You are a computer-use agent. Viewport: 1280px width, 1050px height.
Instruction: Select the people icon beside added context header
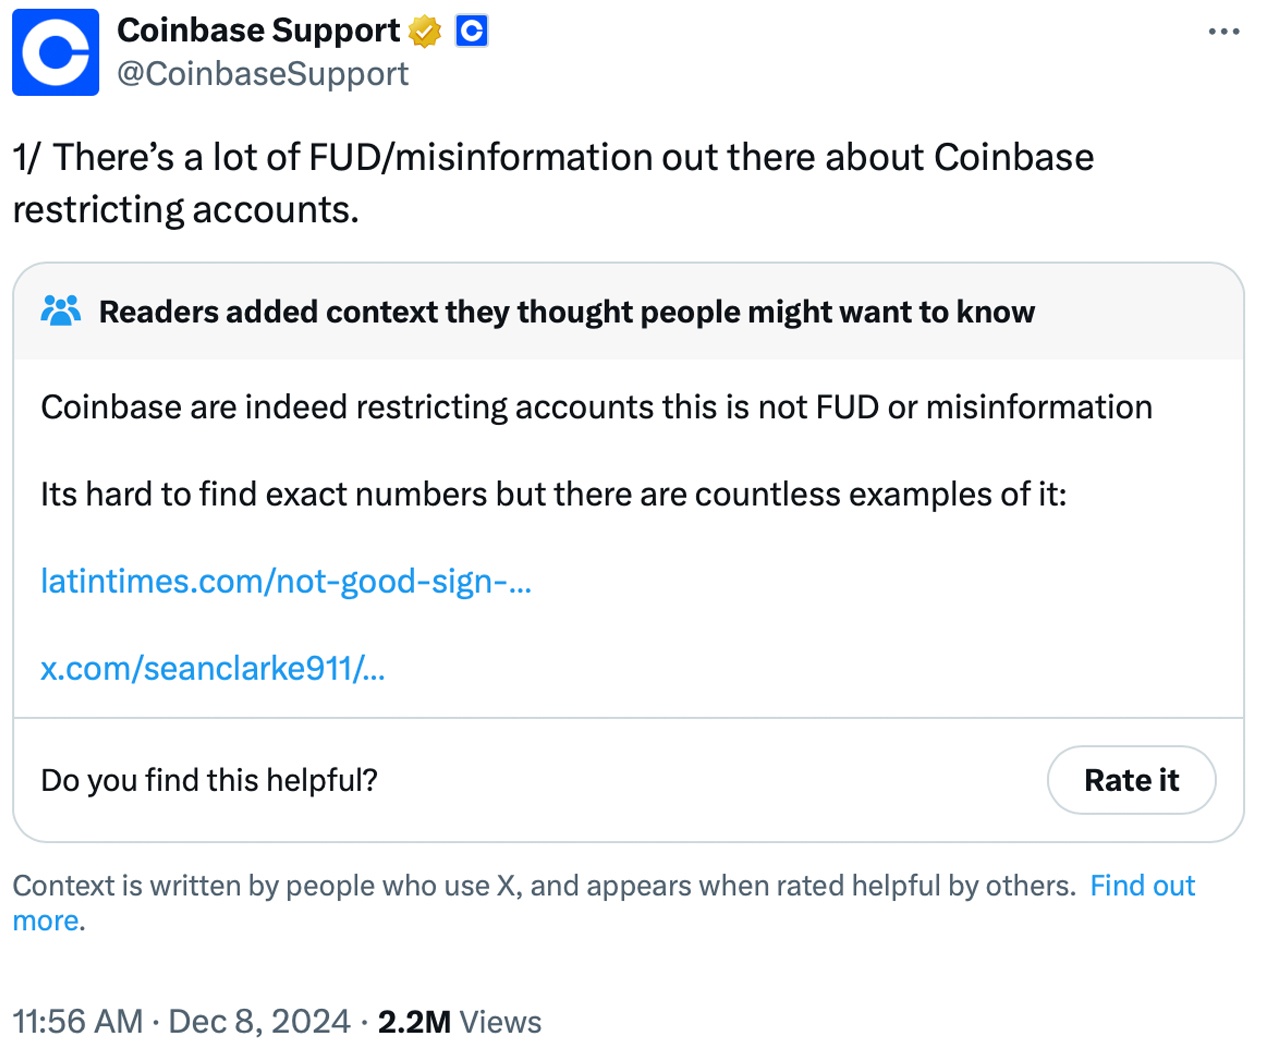pyautogui.click(x=60, y=311)
